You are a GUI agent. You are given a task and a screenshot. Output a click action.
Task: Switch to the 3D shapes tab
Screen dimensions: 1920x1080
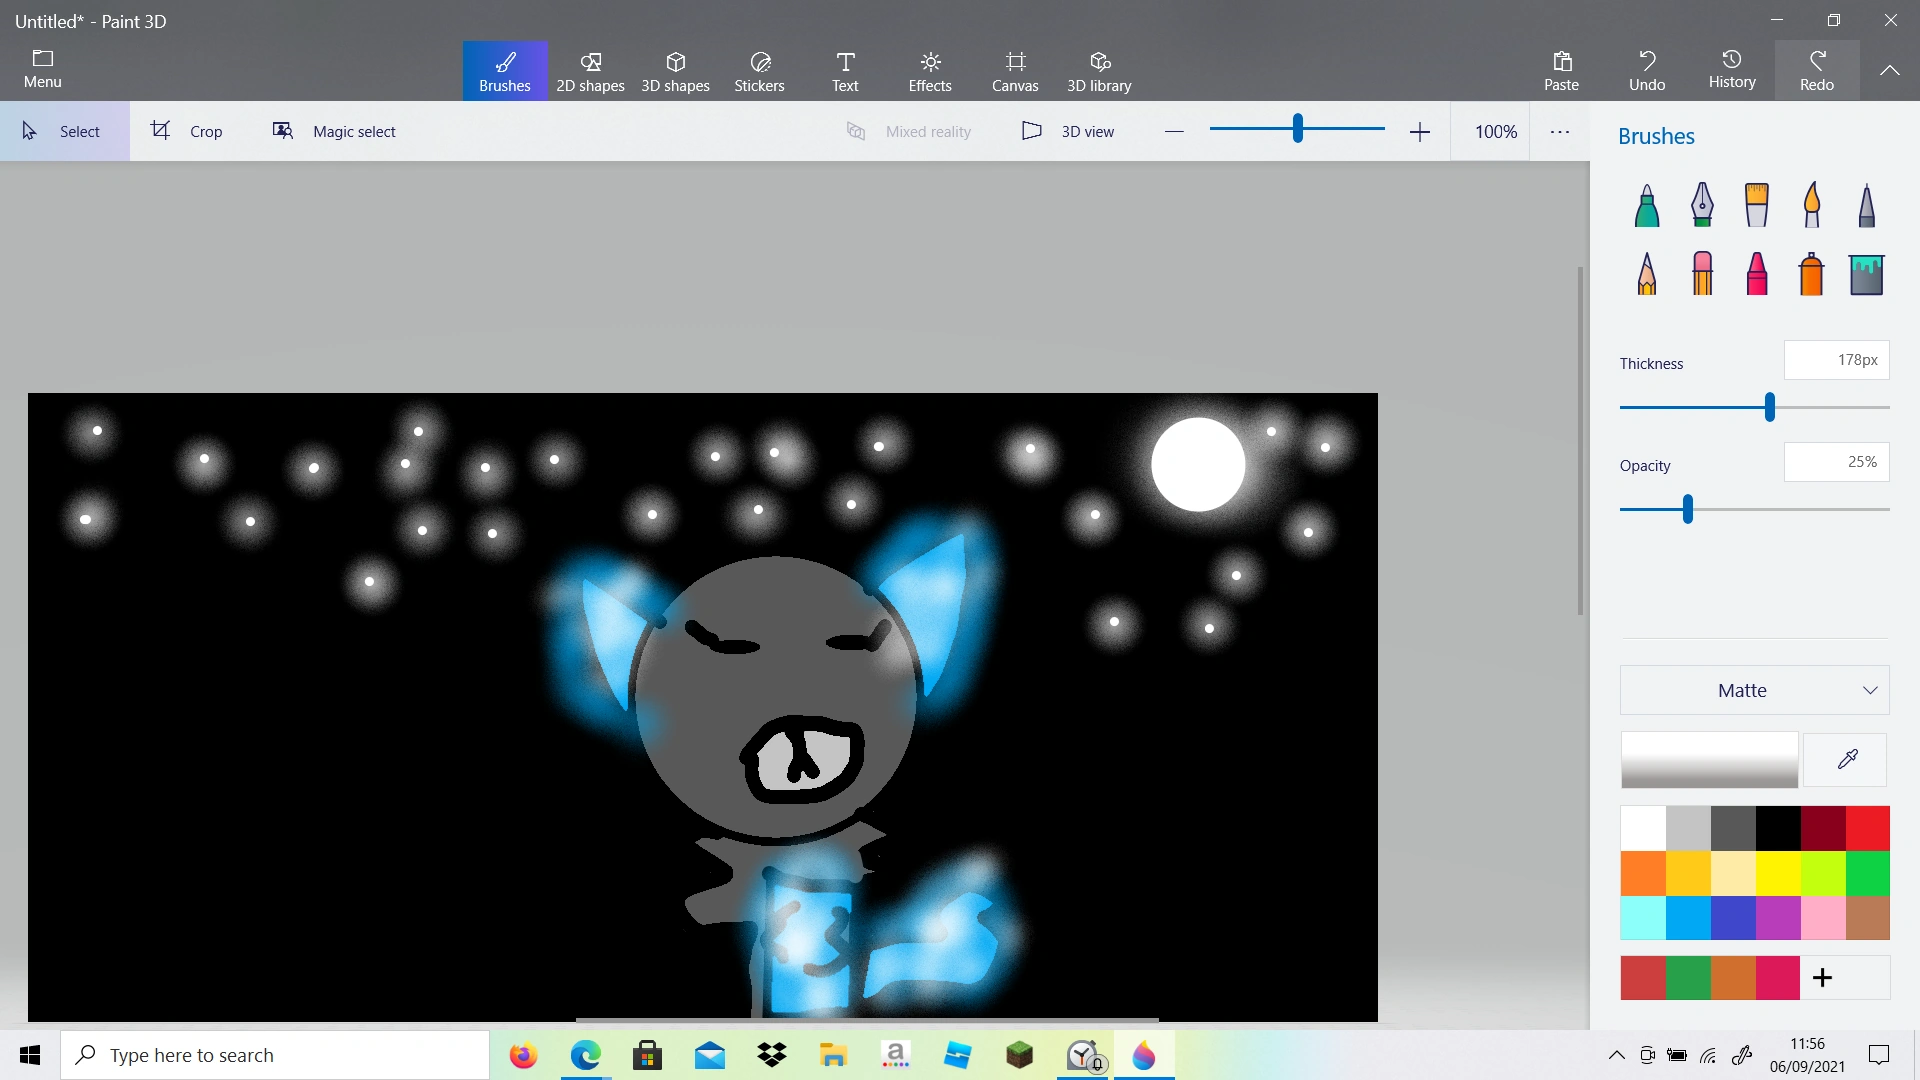675,70
